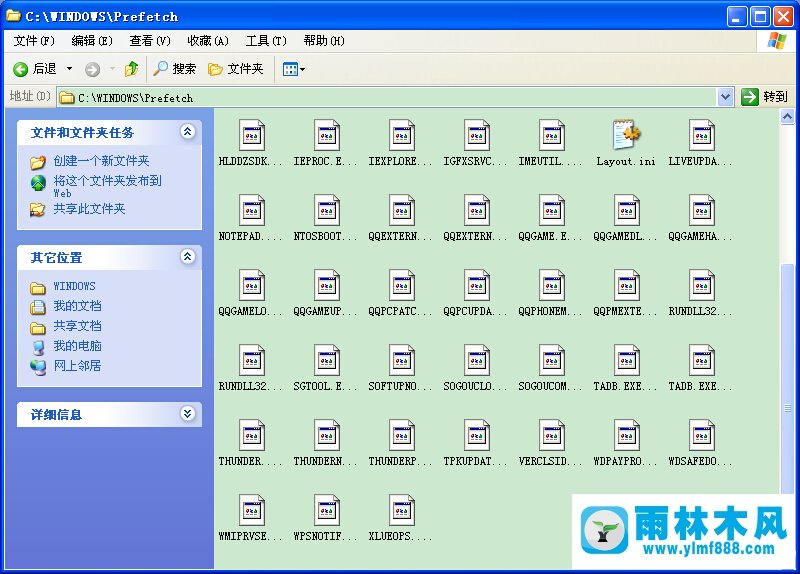Screen dimensions: 800x574
Task: Open the Back button history dropdown arrow
Action: coord(69,69)
